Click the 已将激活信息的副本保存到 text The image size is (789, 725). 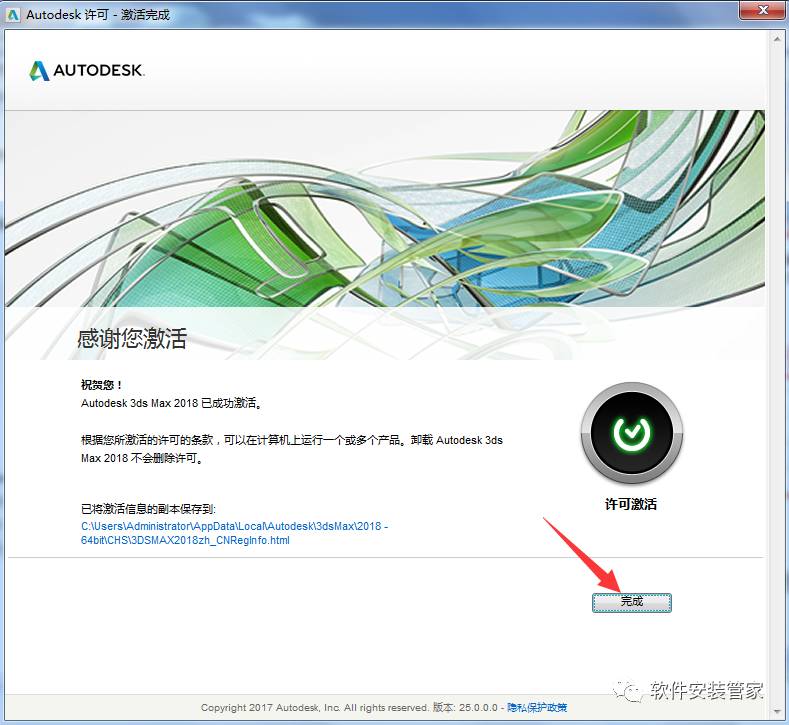tap(148, 509)
